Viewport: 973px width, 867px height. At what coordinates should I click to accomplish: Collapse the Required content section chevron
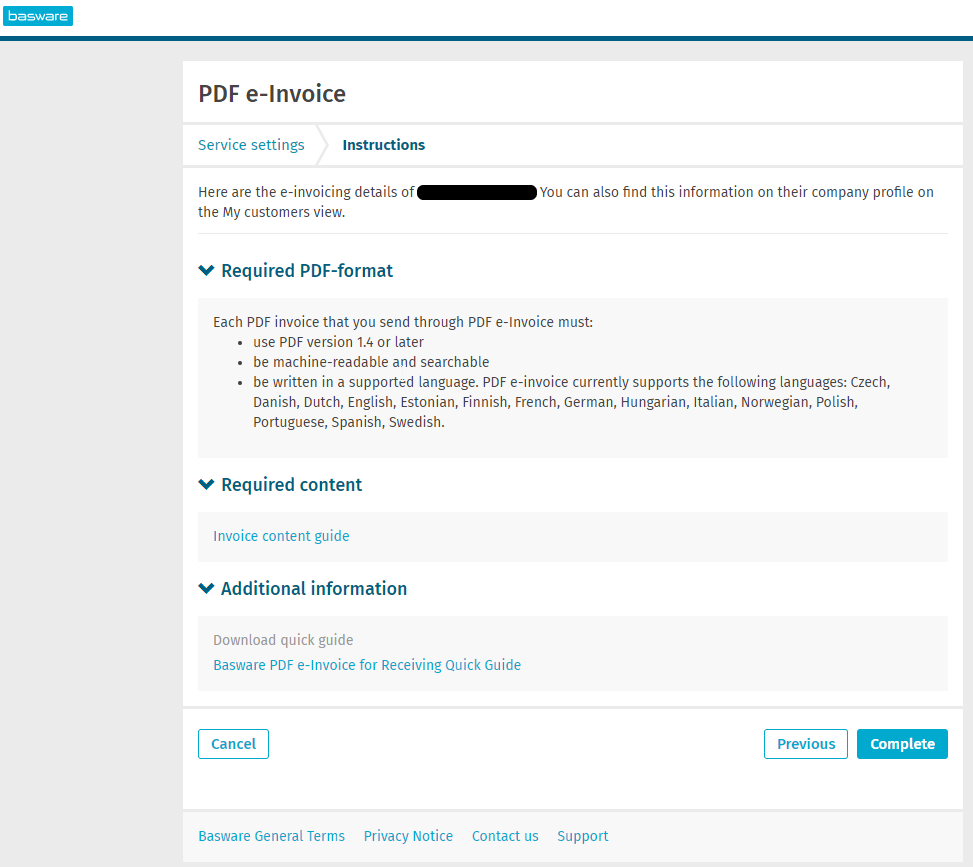coord(206,485)
